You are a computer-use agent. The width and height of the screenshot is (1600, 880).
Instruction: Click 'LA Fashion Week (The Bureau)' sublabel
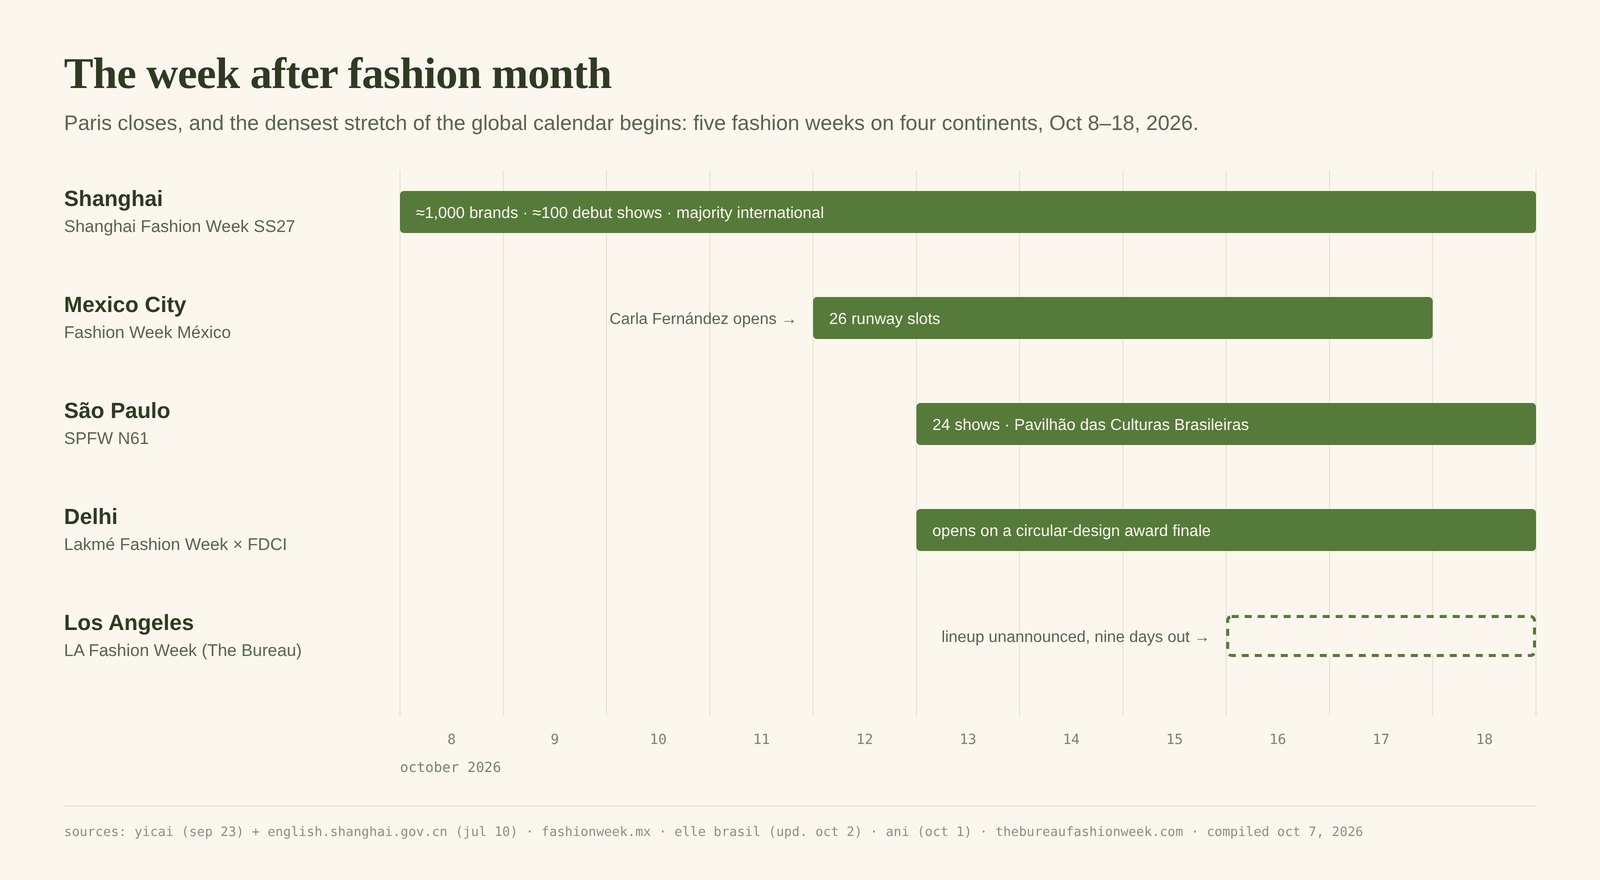click(183, 650)
